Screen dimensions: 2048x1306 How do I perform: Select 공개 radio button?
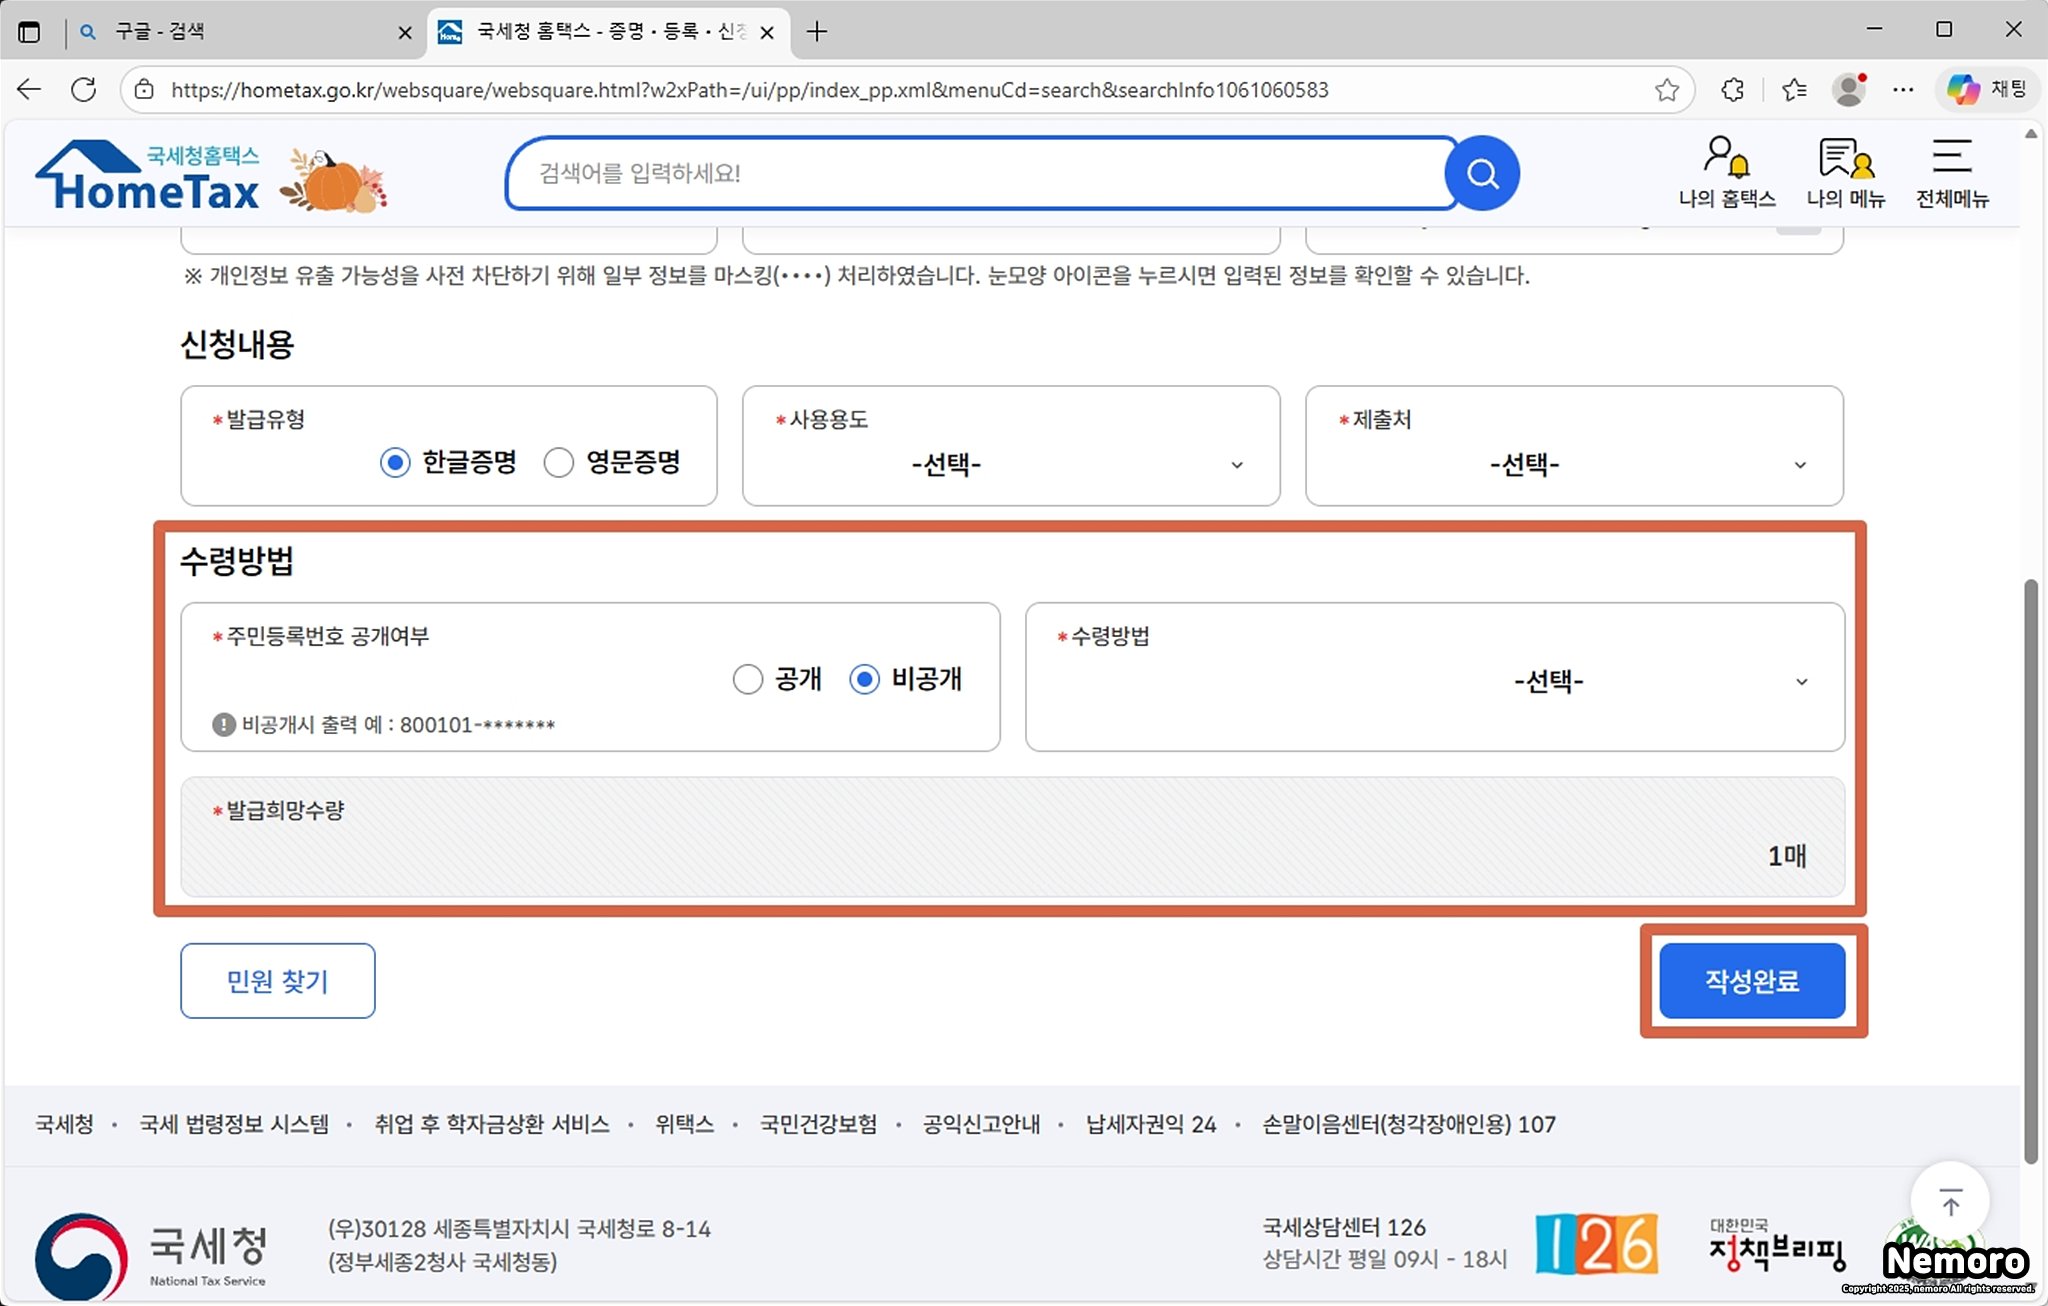pos(747,679)
